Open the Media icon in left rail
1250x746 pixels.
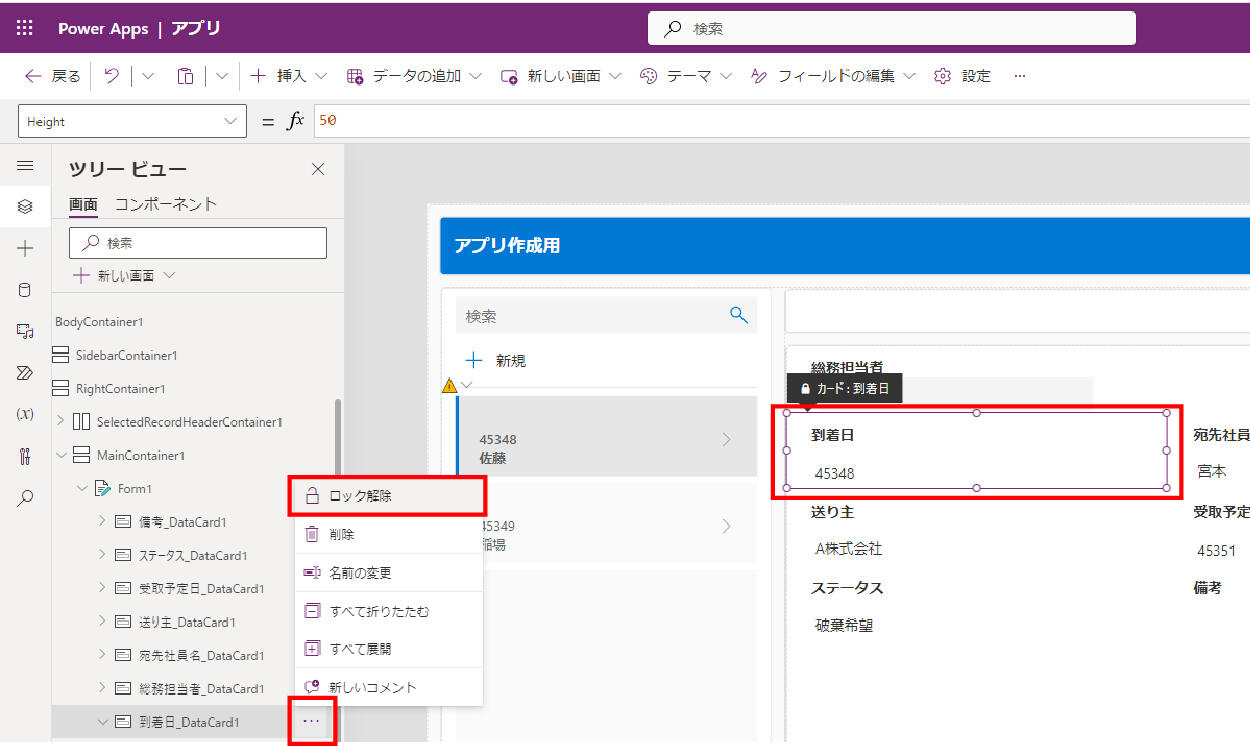click(x=25, y=331)
